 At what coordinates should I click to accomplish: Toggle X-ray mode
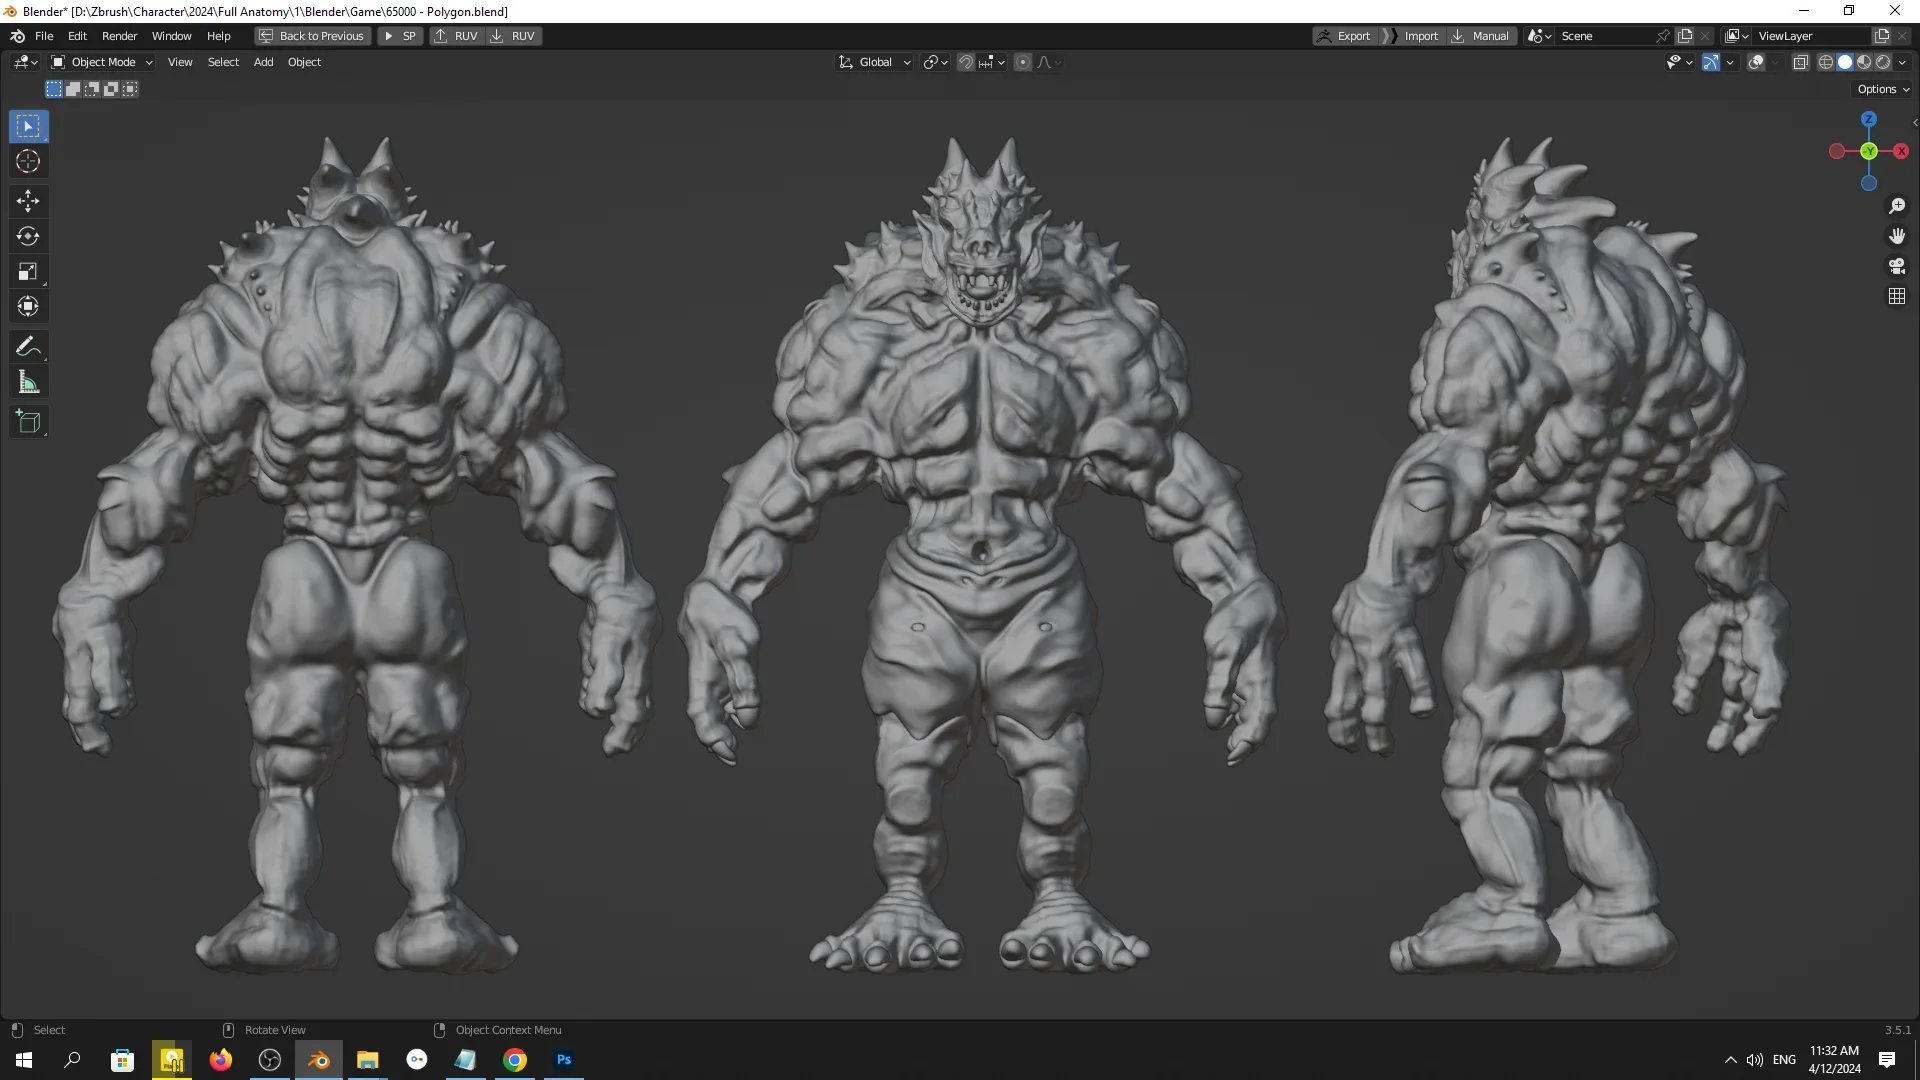click(1801, 62)
